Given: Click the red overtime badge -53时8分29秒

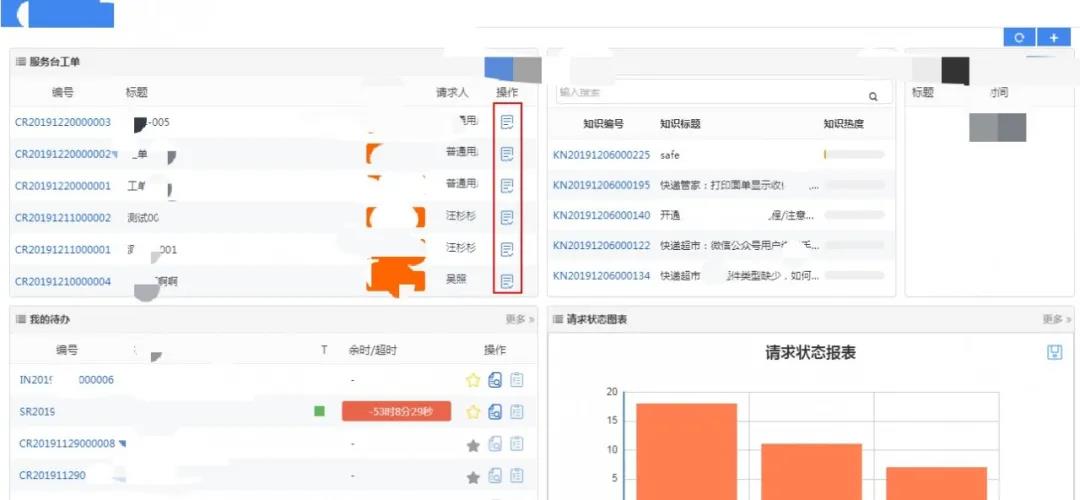Looking at the screenshot, I should [x=397, y=412].
